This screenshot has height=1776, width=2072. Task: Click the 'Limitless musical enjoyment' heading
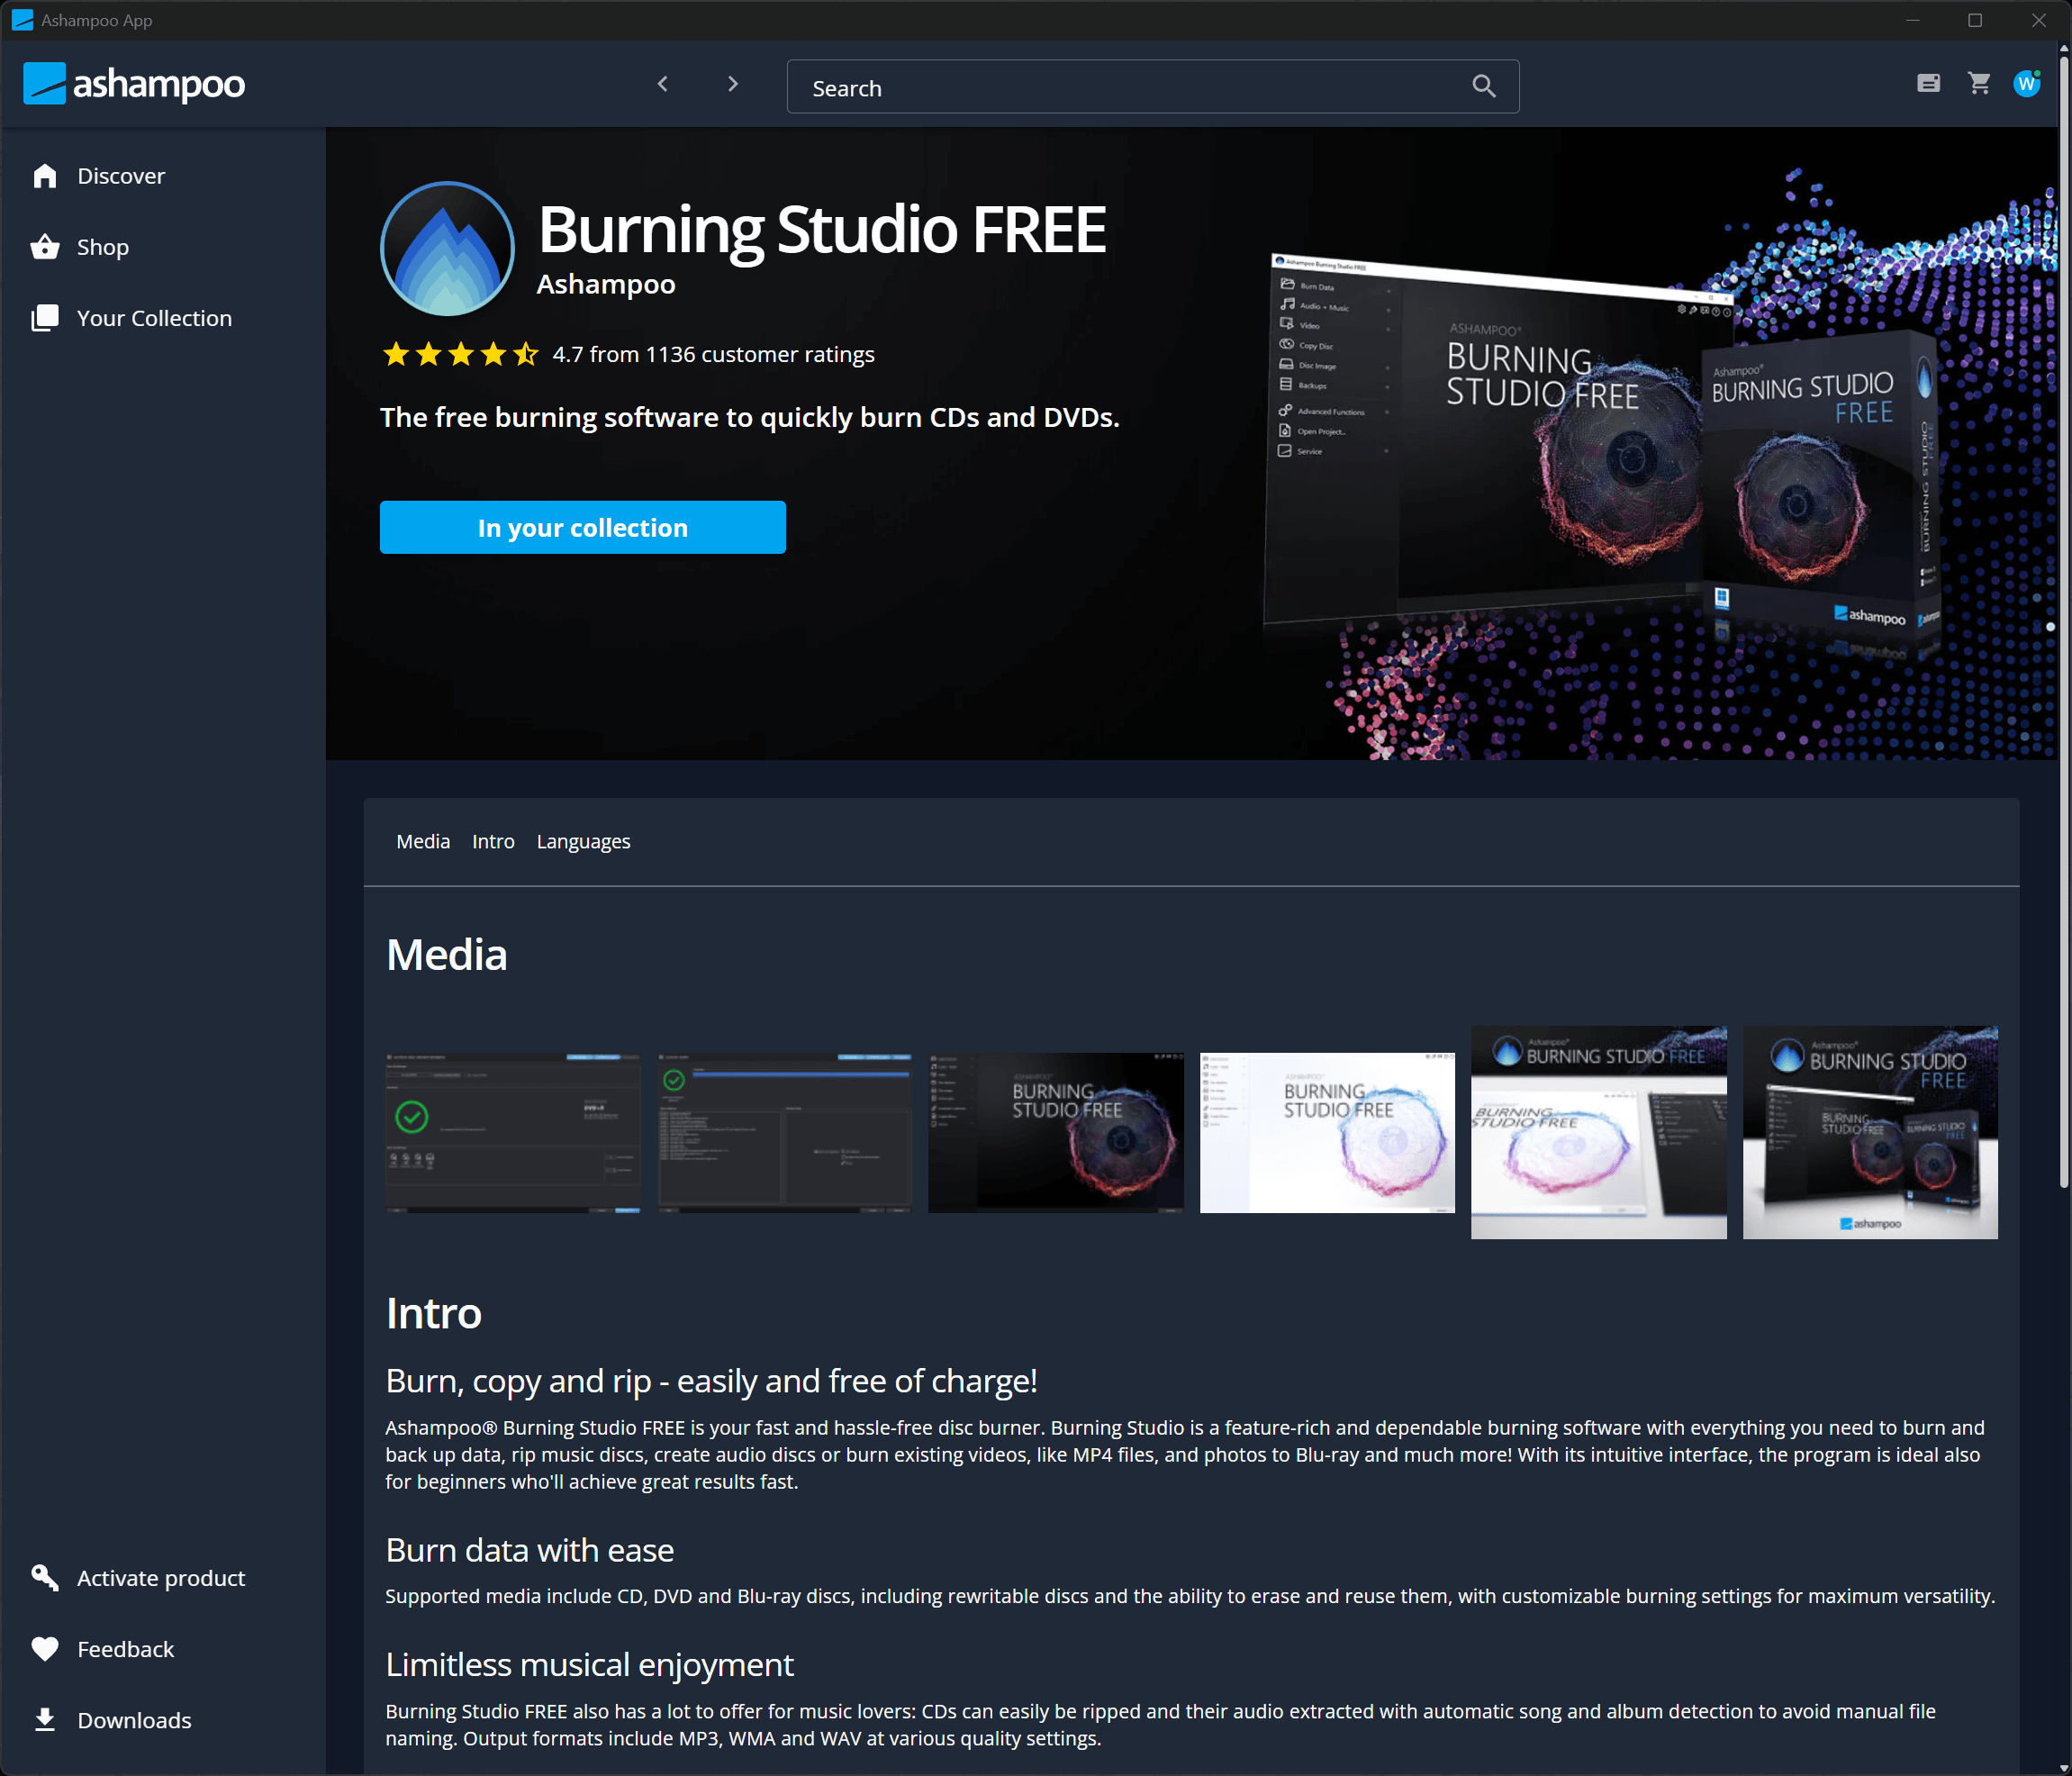pyautogui.click(x=590, y=1665)
